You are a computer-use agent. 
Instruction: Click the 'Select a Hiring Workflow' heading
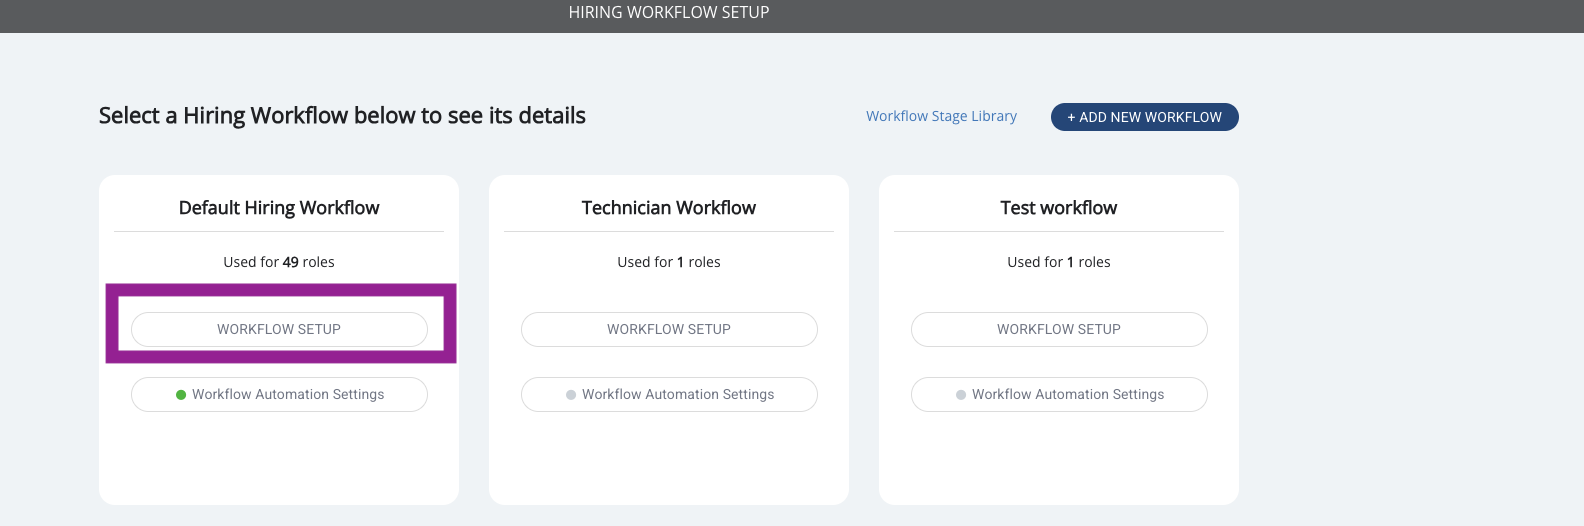tap(342, 116)
